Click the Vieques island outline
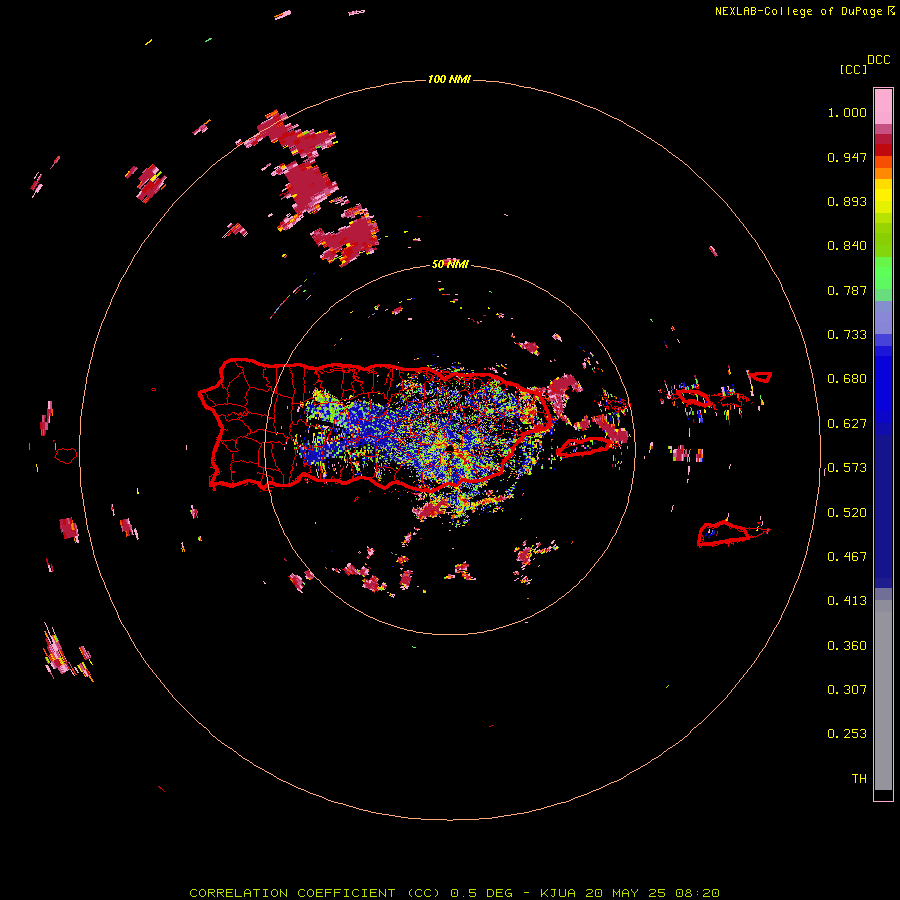The height and width of the screenshot is (900, 900). [584, 447]
